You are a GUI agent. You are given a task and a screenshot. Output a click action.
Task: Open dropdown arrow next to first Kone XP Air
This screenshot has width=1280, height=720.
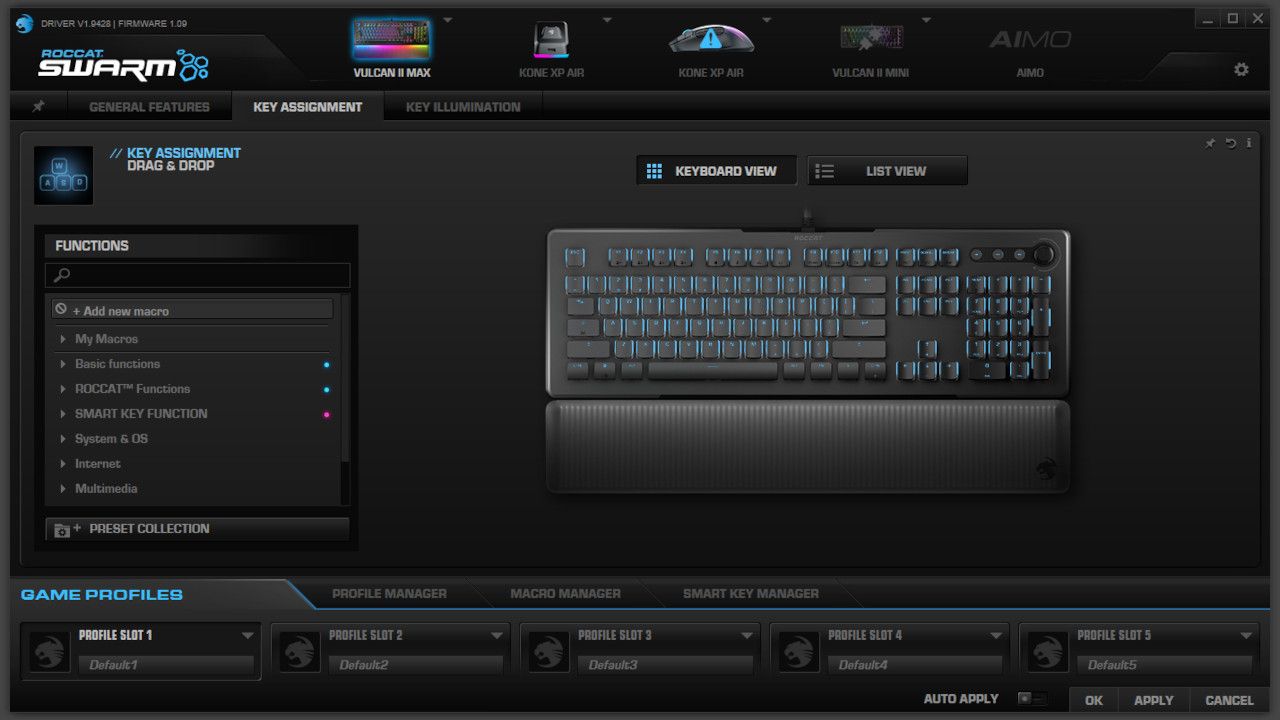coord(607,20)
